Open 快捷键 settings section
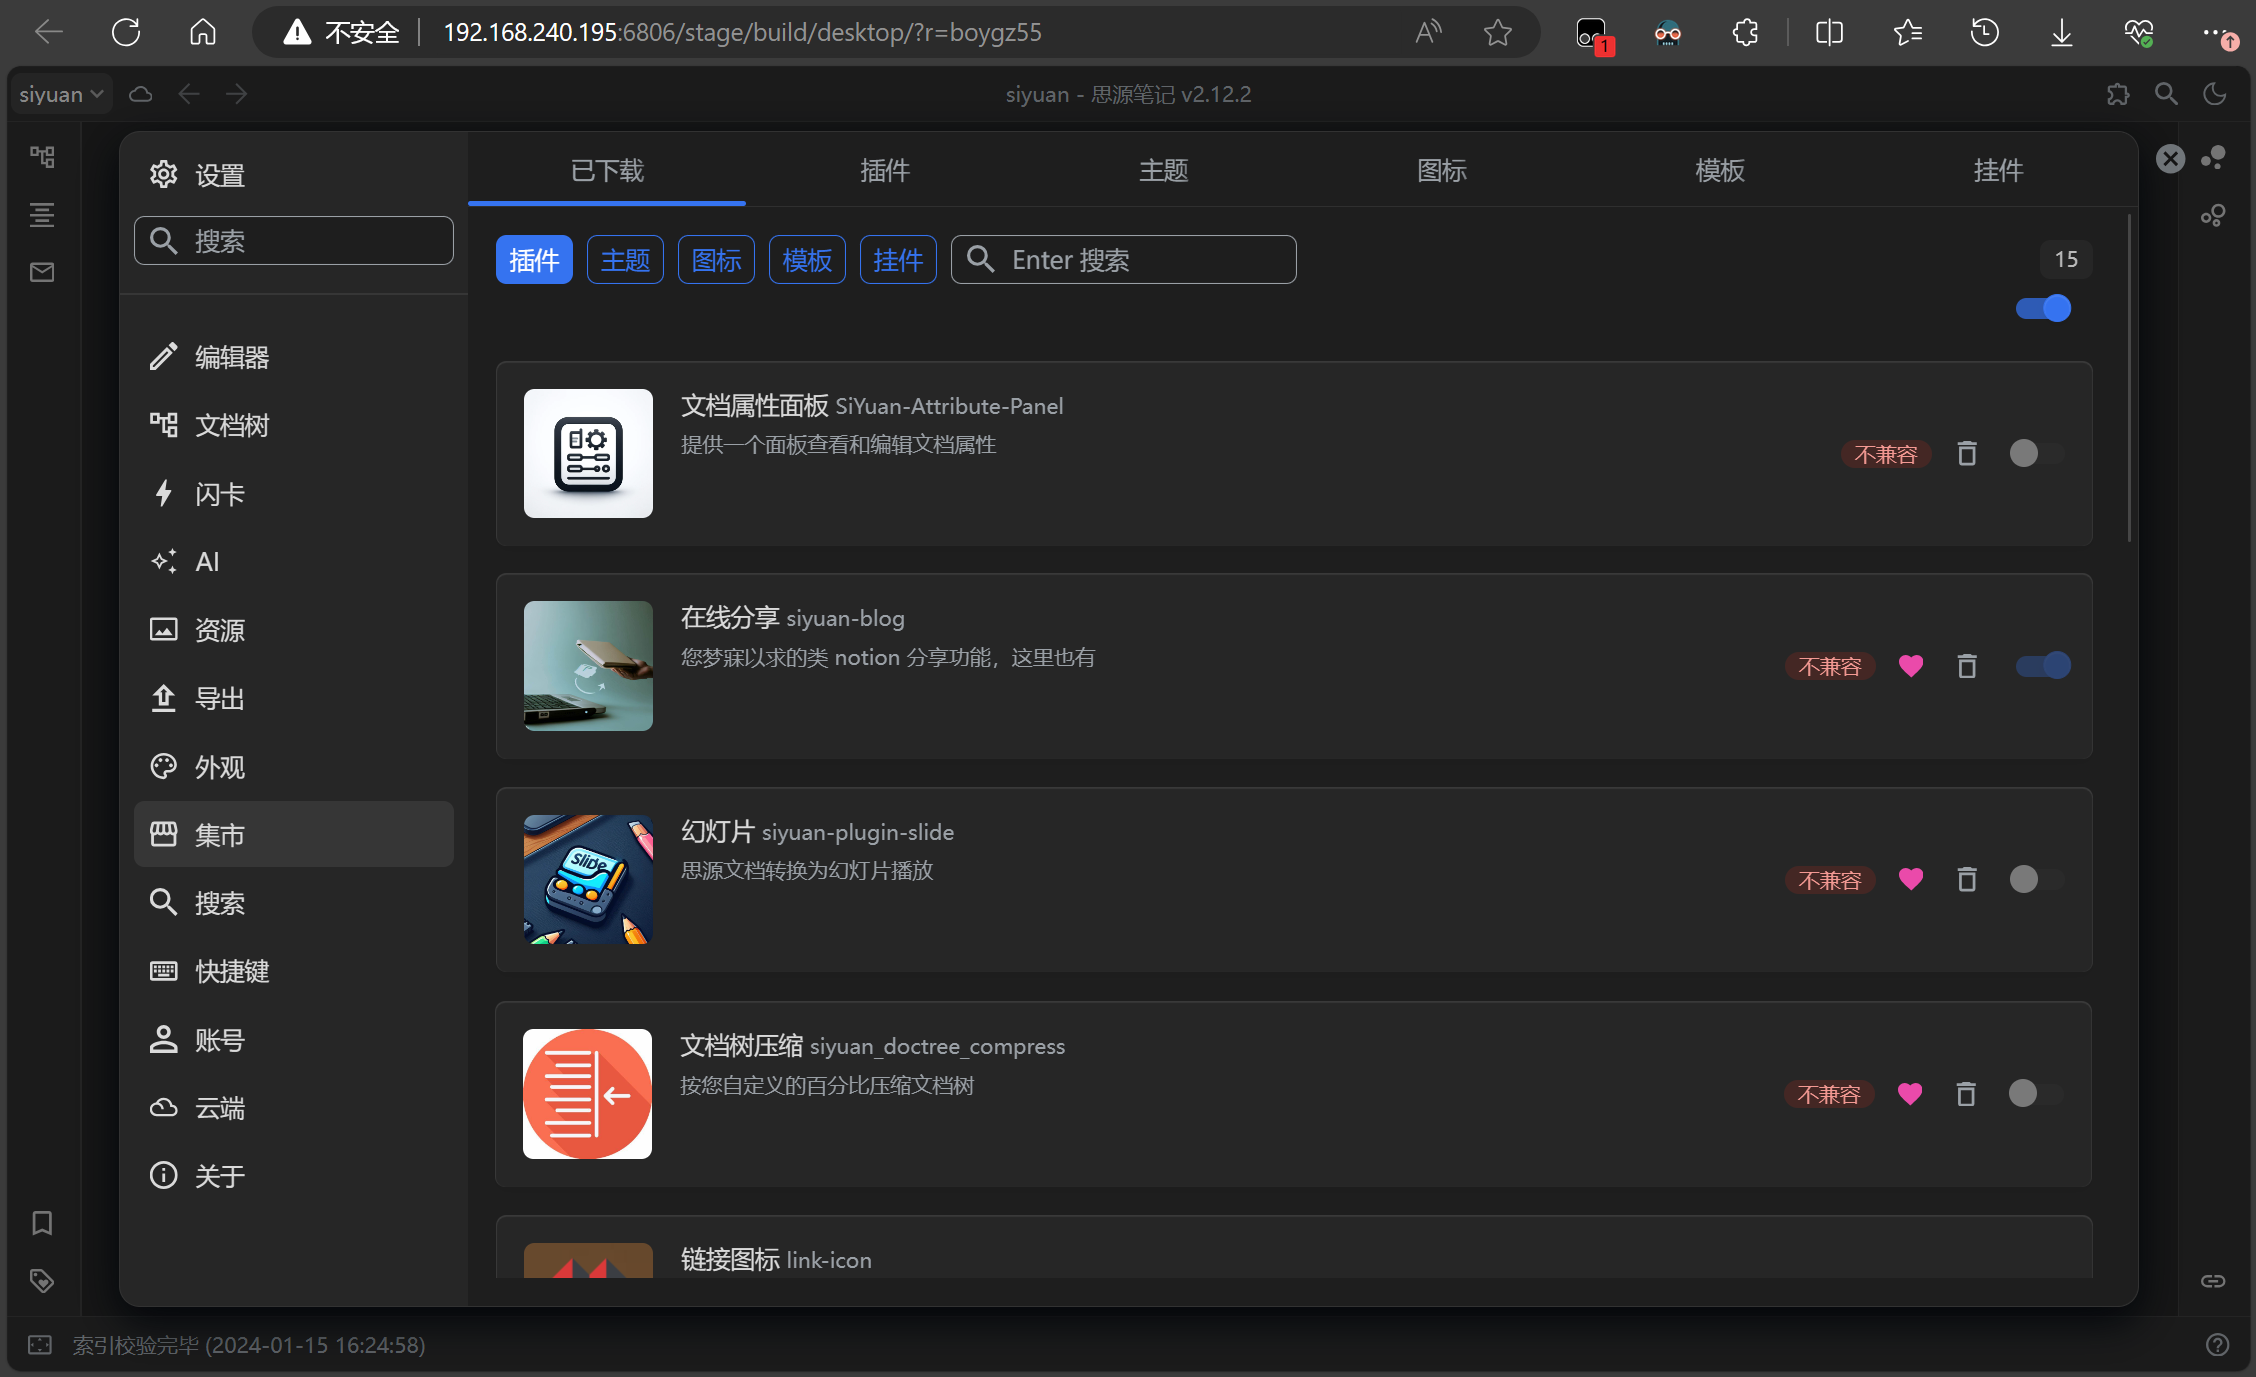The image size is (2256, 1377). [232, 971]
